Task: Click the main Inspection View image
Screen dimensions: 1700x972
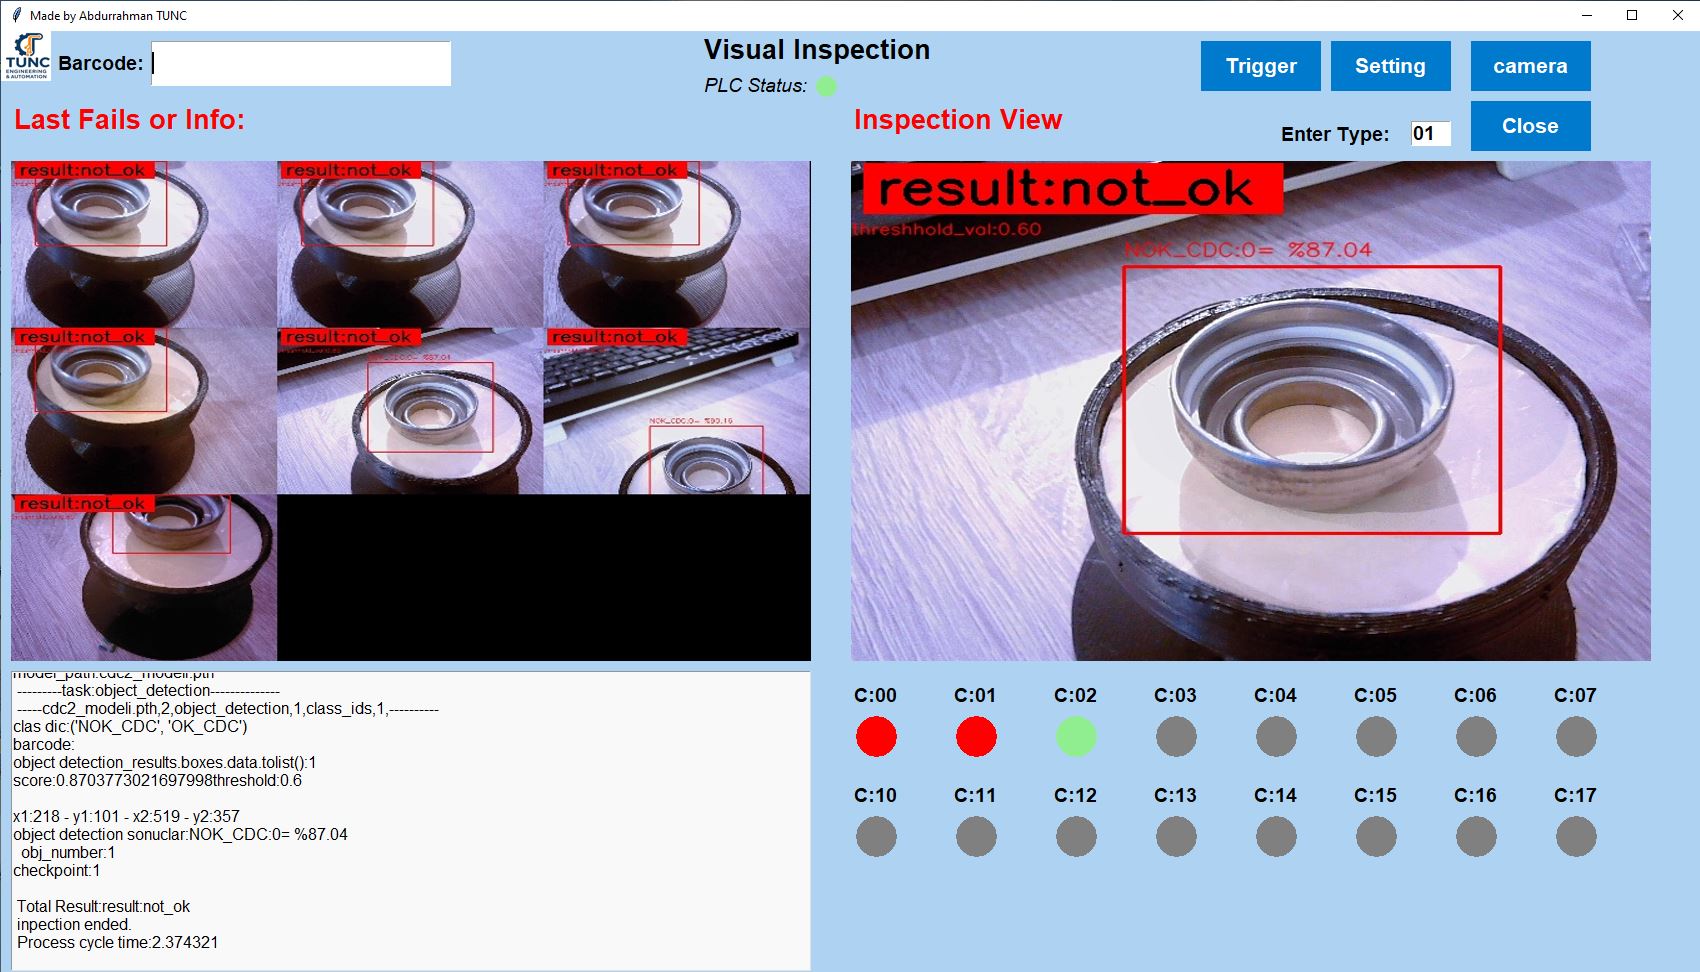Action: click(x=1250, y=410)
